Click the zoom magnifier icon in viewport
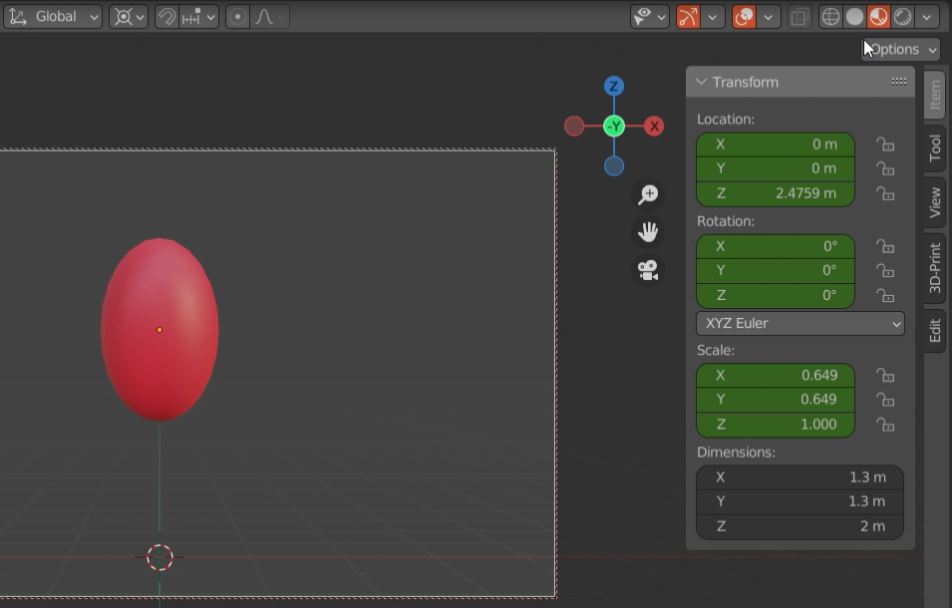952x608 pixels. click(x=648, y=194)
